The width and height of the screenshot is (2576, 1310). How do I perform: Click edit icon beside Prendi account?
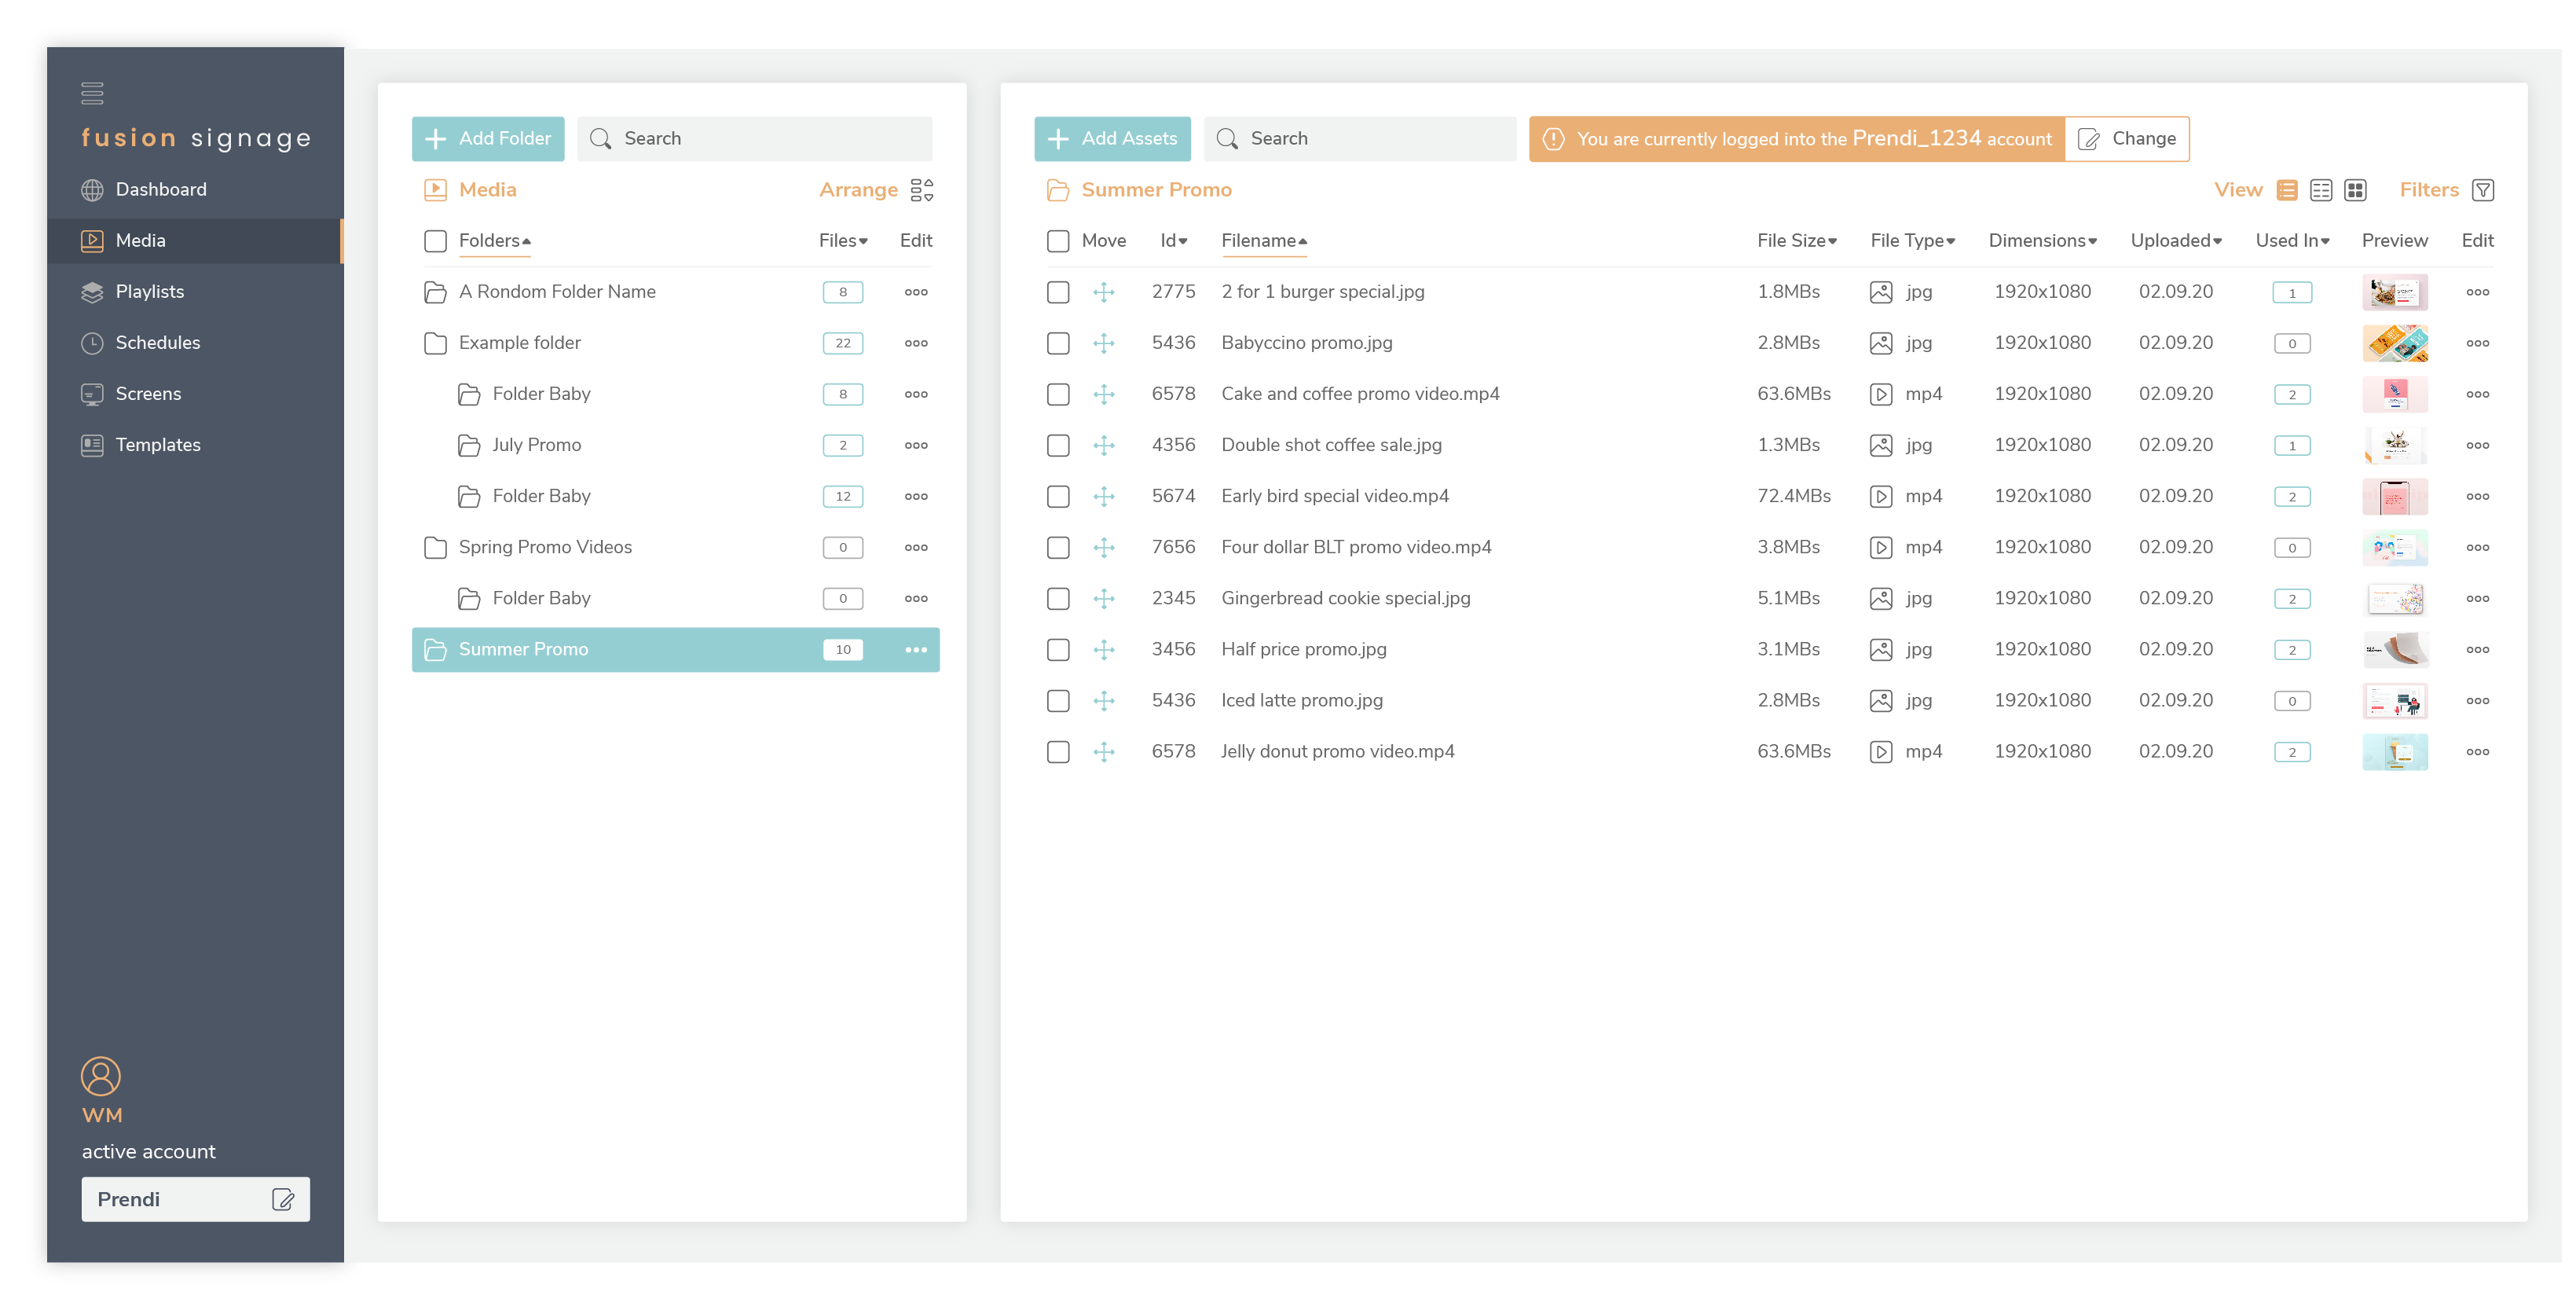point(283,1199)
